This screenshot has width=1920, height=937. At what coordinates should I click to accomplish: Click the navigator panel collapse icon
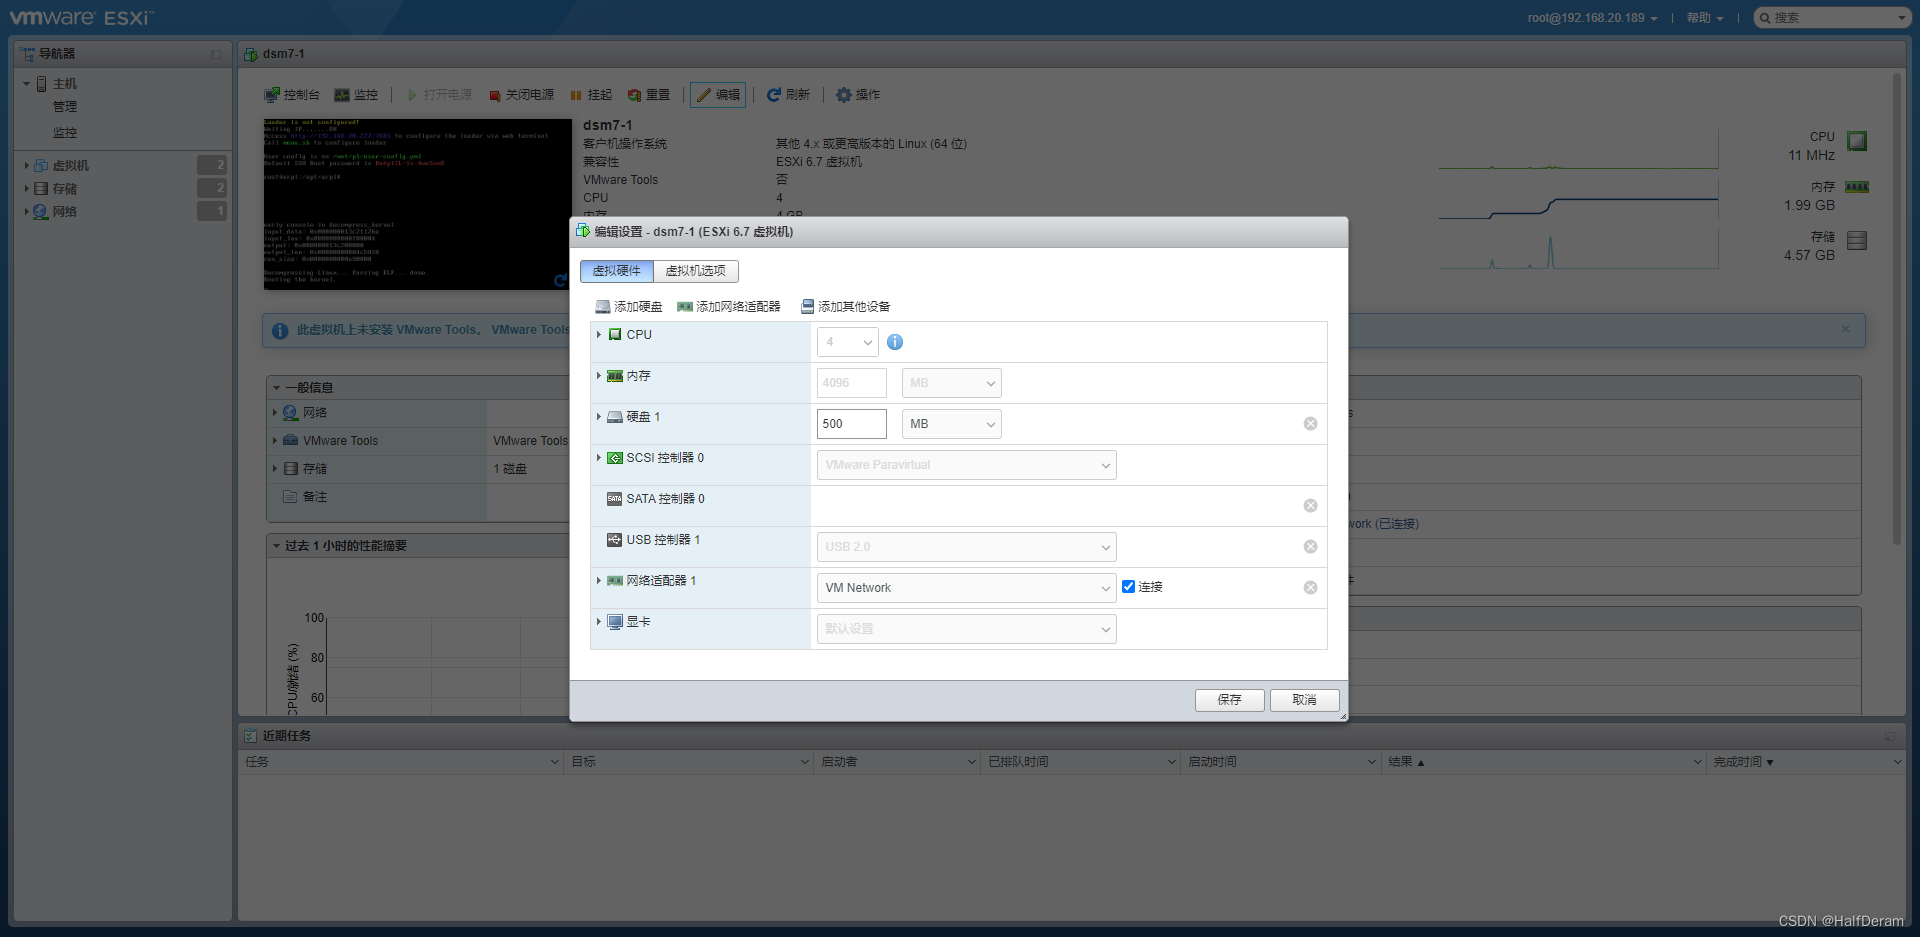coord(216,54)
